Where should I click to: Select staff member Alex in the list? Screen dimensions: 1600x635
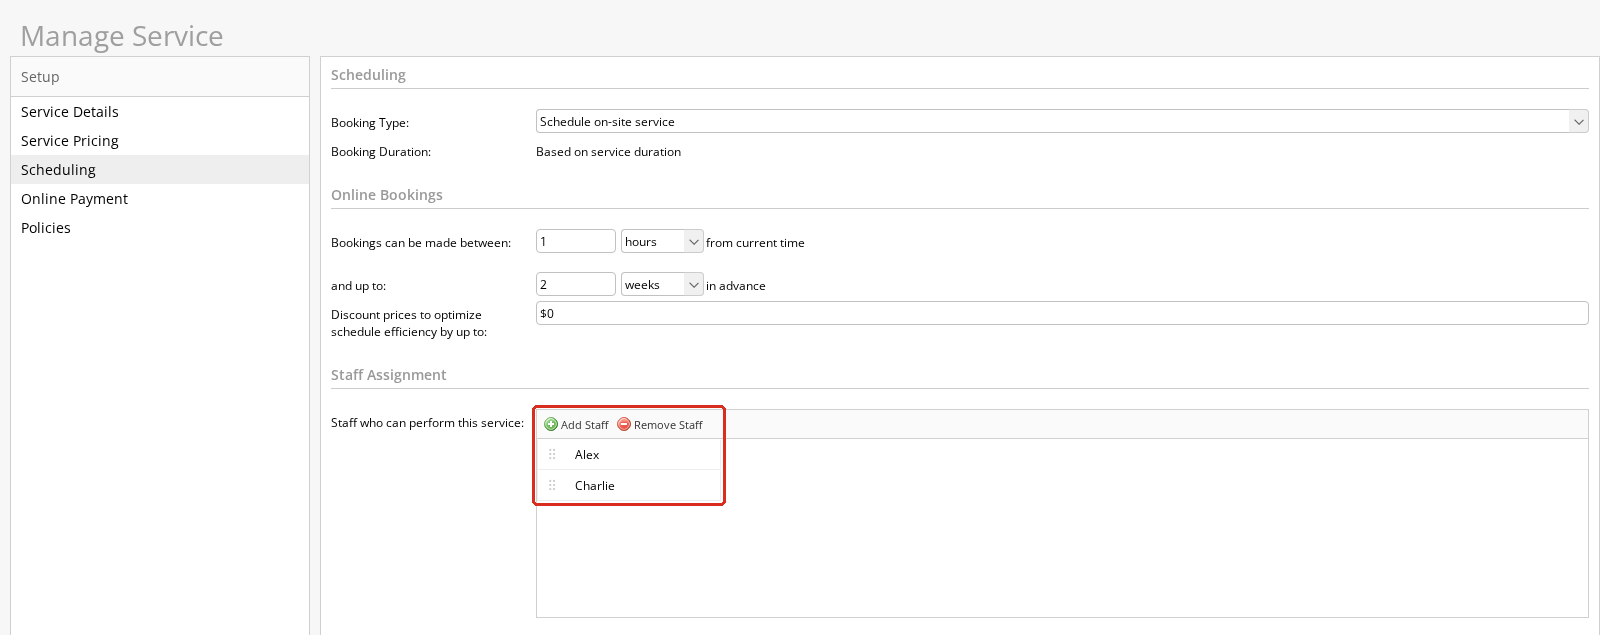587,454
